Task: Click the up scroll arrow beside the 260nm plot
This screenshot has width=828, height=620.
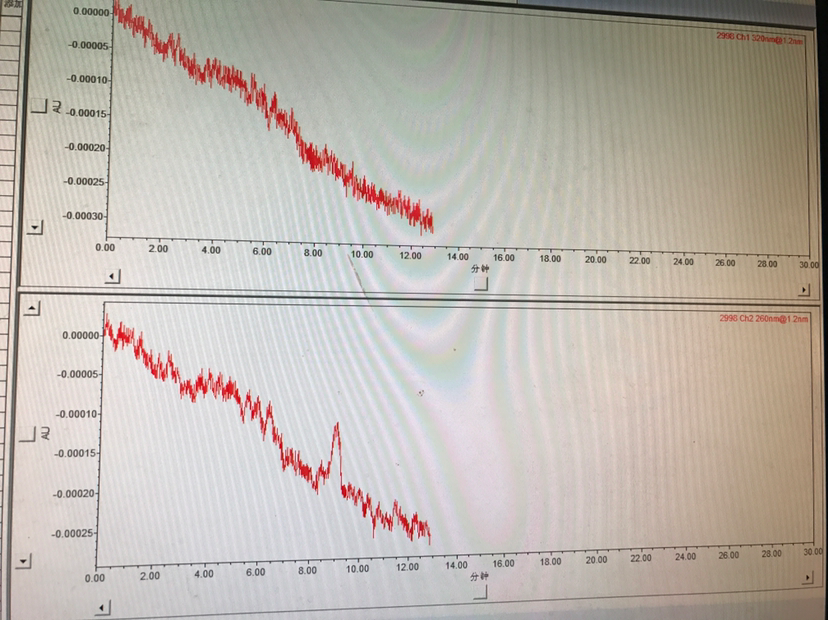Action: 32,308
